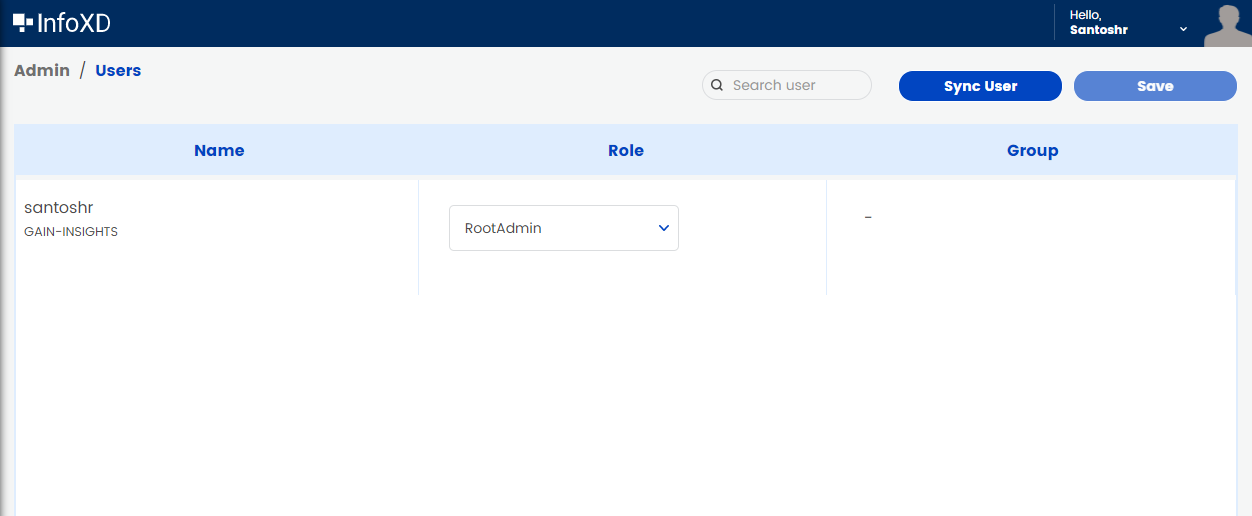Image resolution: width=1252 pixels, height=516 pixels.
Task: Expand the Santoshr account menu chevron
Action: click(1183, 29)
